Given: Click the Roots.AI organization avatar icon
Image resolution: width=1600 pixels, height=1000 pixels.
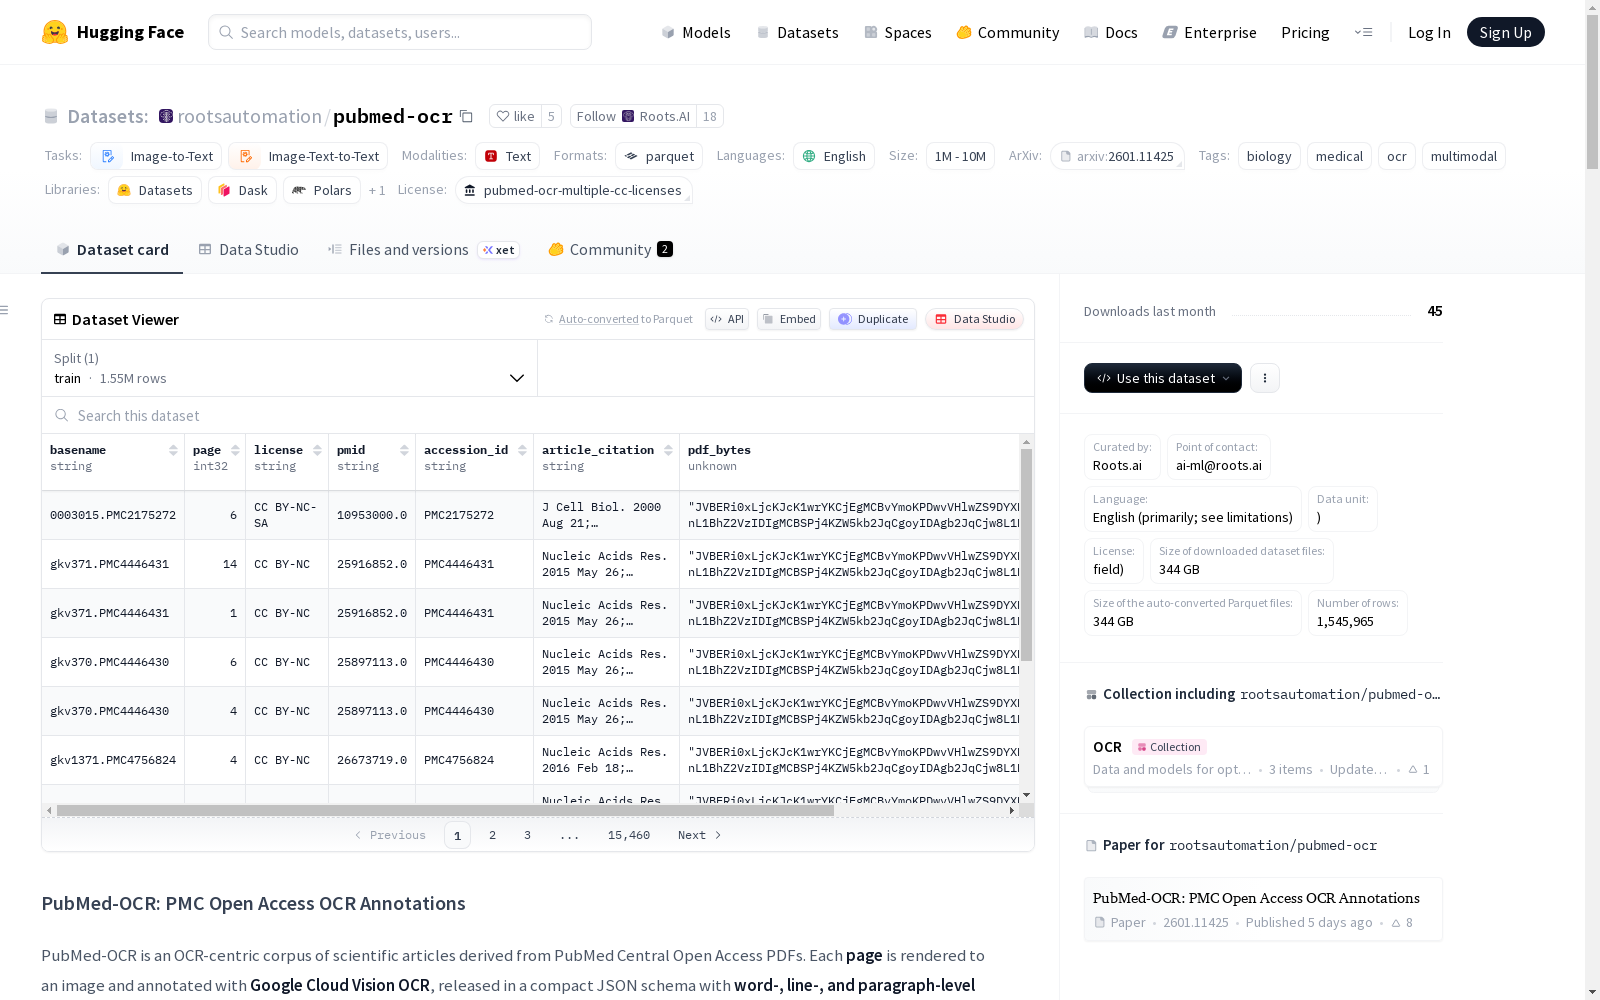Looking at the screenshot, I should 628,116.
